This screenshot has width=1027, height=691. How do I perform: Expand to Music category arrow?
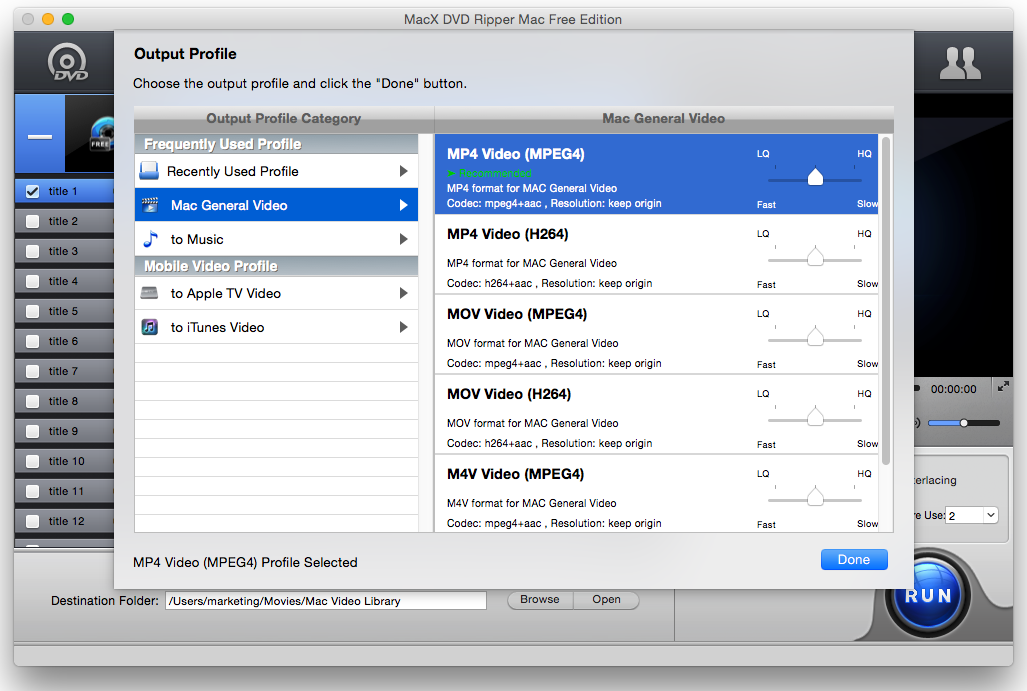[x=403, y=239]
